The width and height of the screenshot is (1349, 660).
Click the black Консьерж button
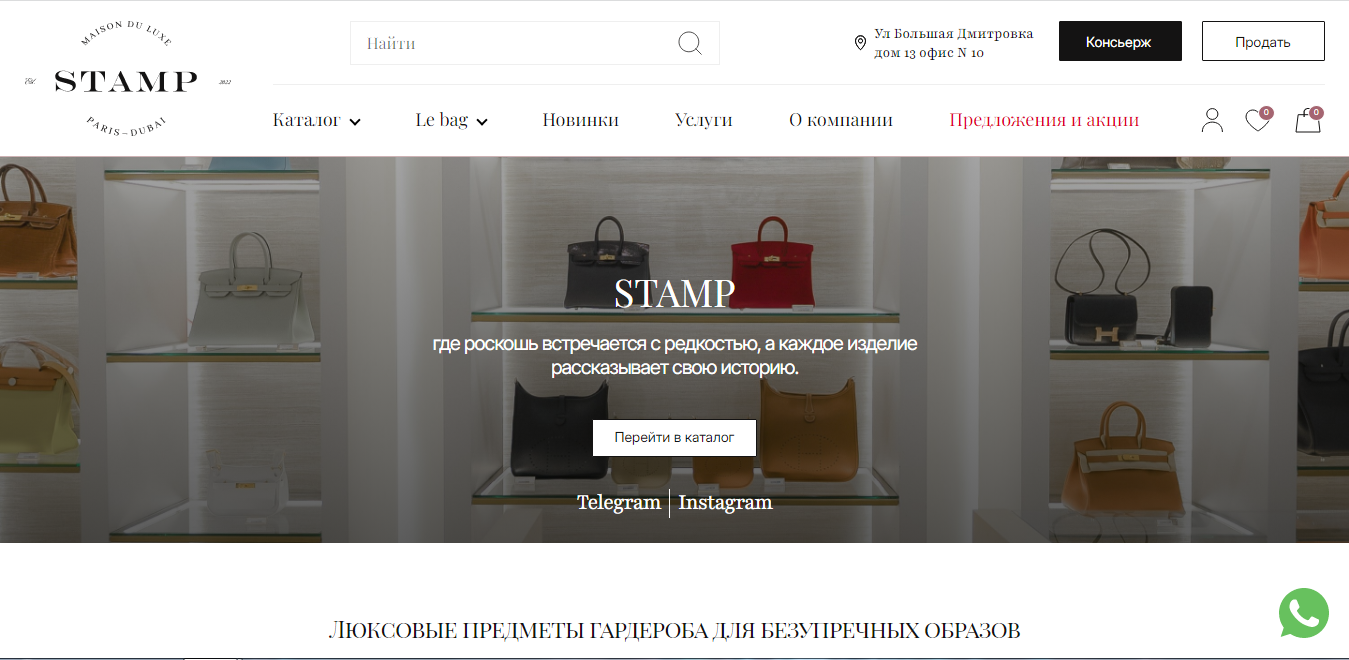[1120, 42]
